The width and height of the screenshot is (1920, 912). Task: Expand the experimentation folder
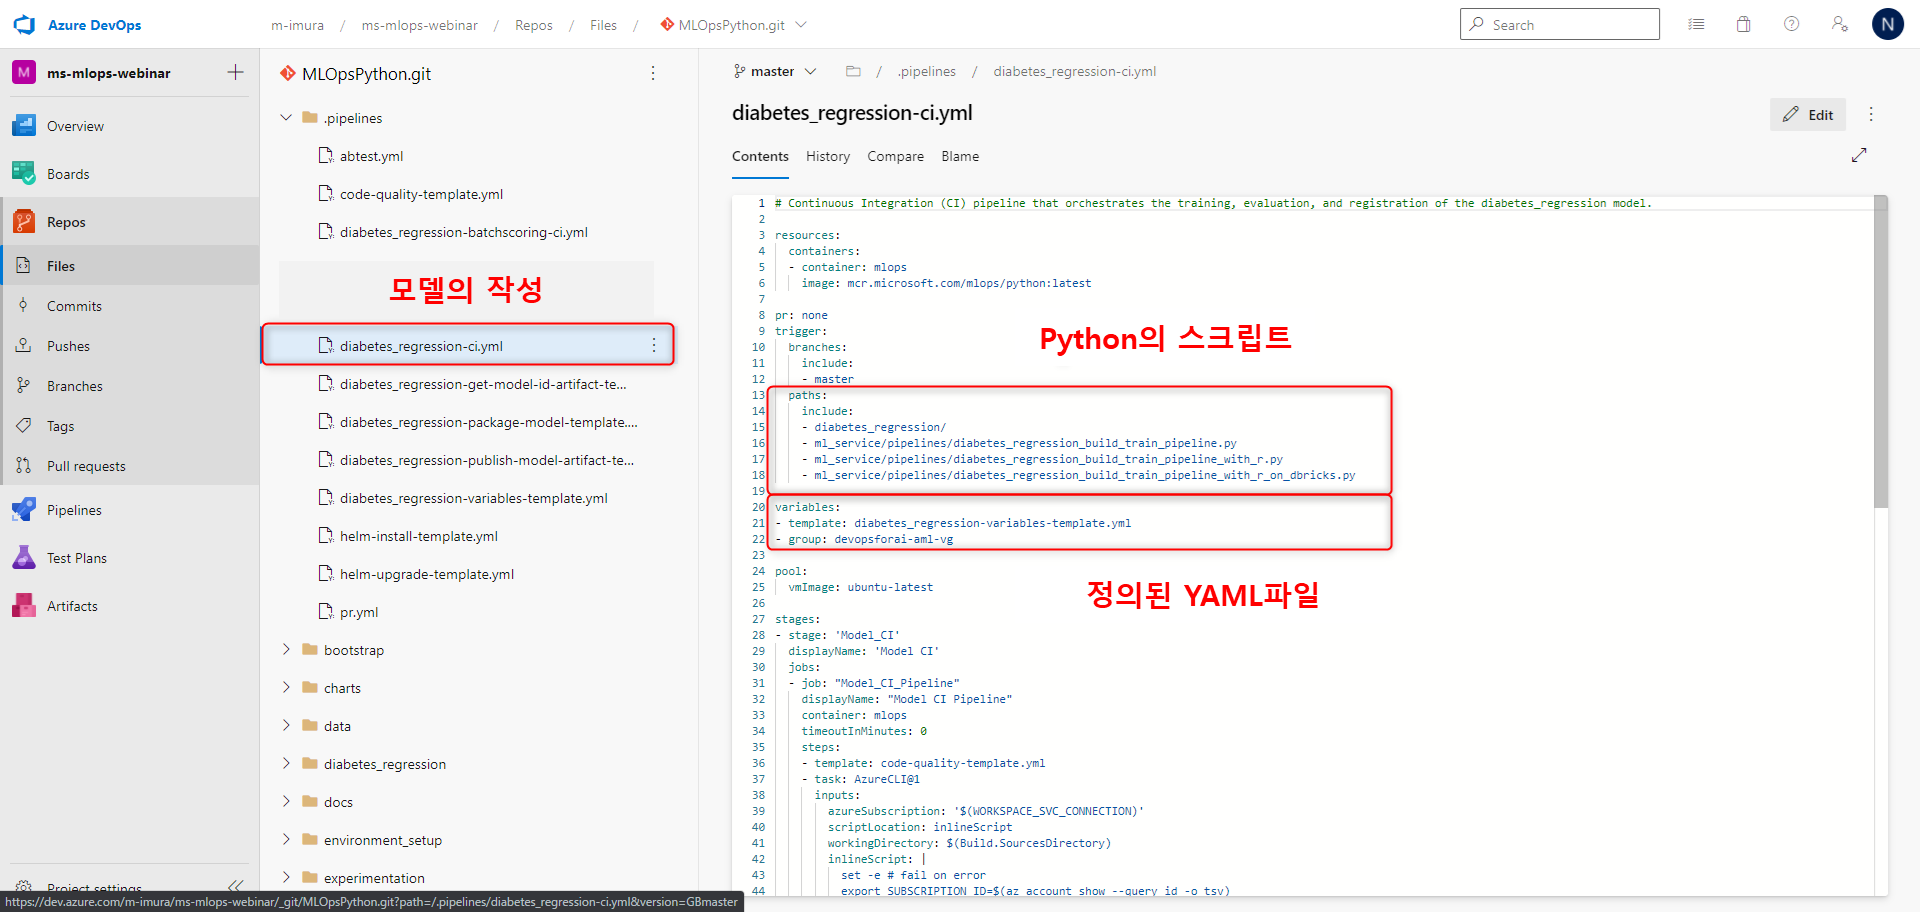pyautogui.click(x=286, y=878)
